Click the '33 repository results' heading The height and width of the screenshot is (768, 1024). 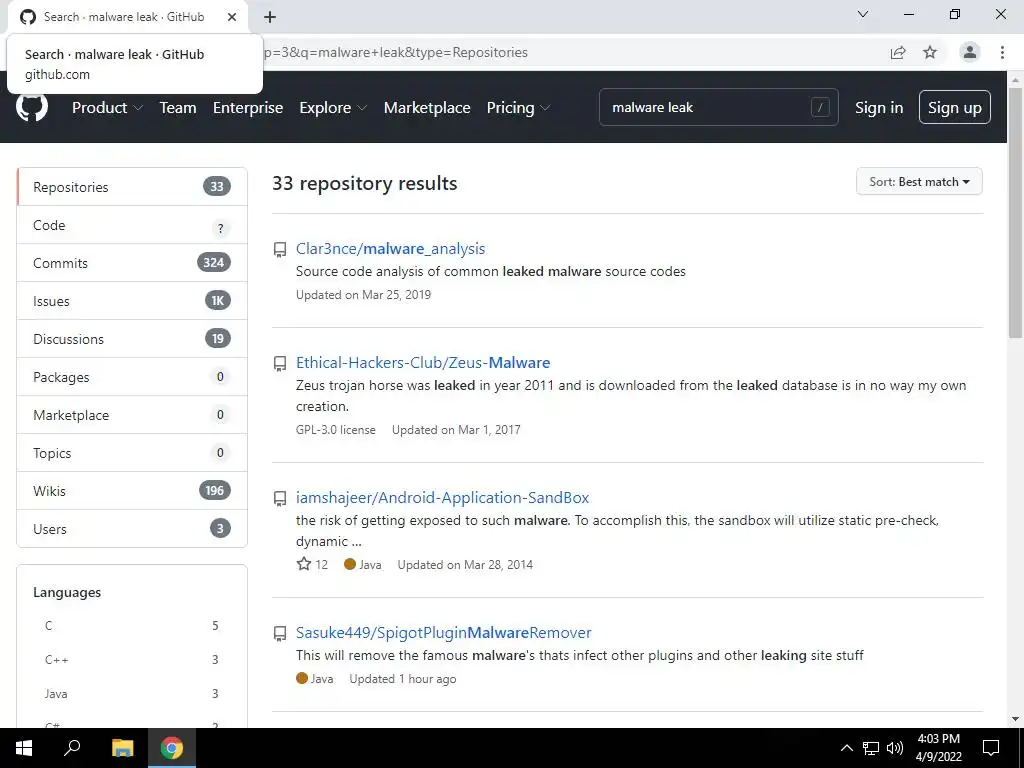point(364,184)
